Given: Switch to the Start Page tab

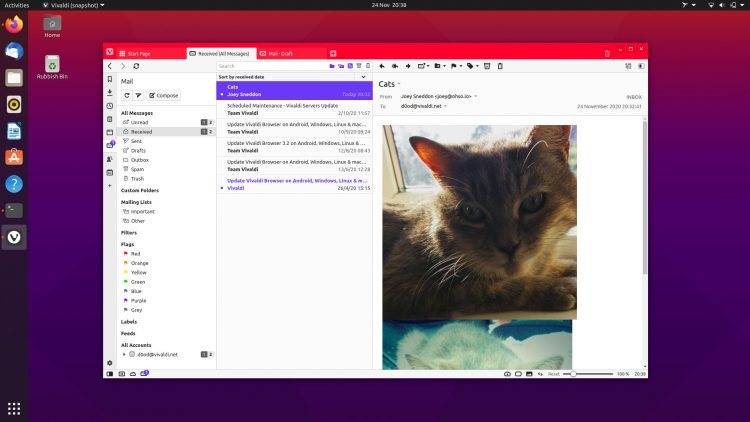Looking at the screenshot, I should click(151, 54).
